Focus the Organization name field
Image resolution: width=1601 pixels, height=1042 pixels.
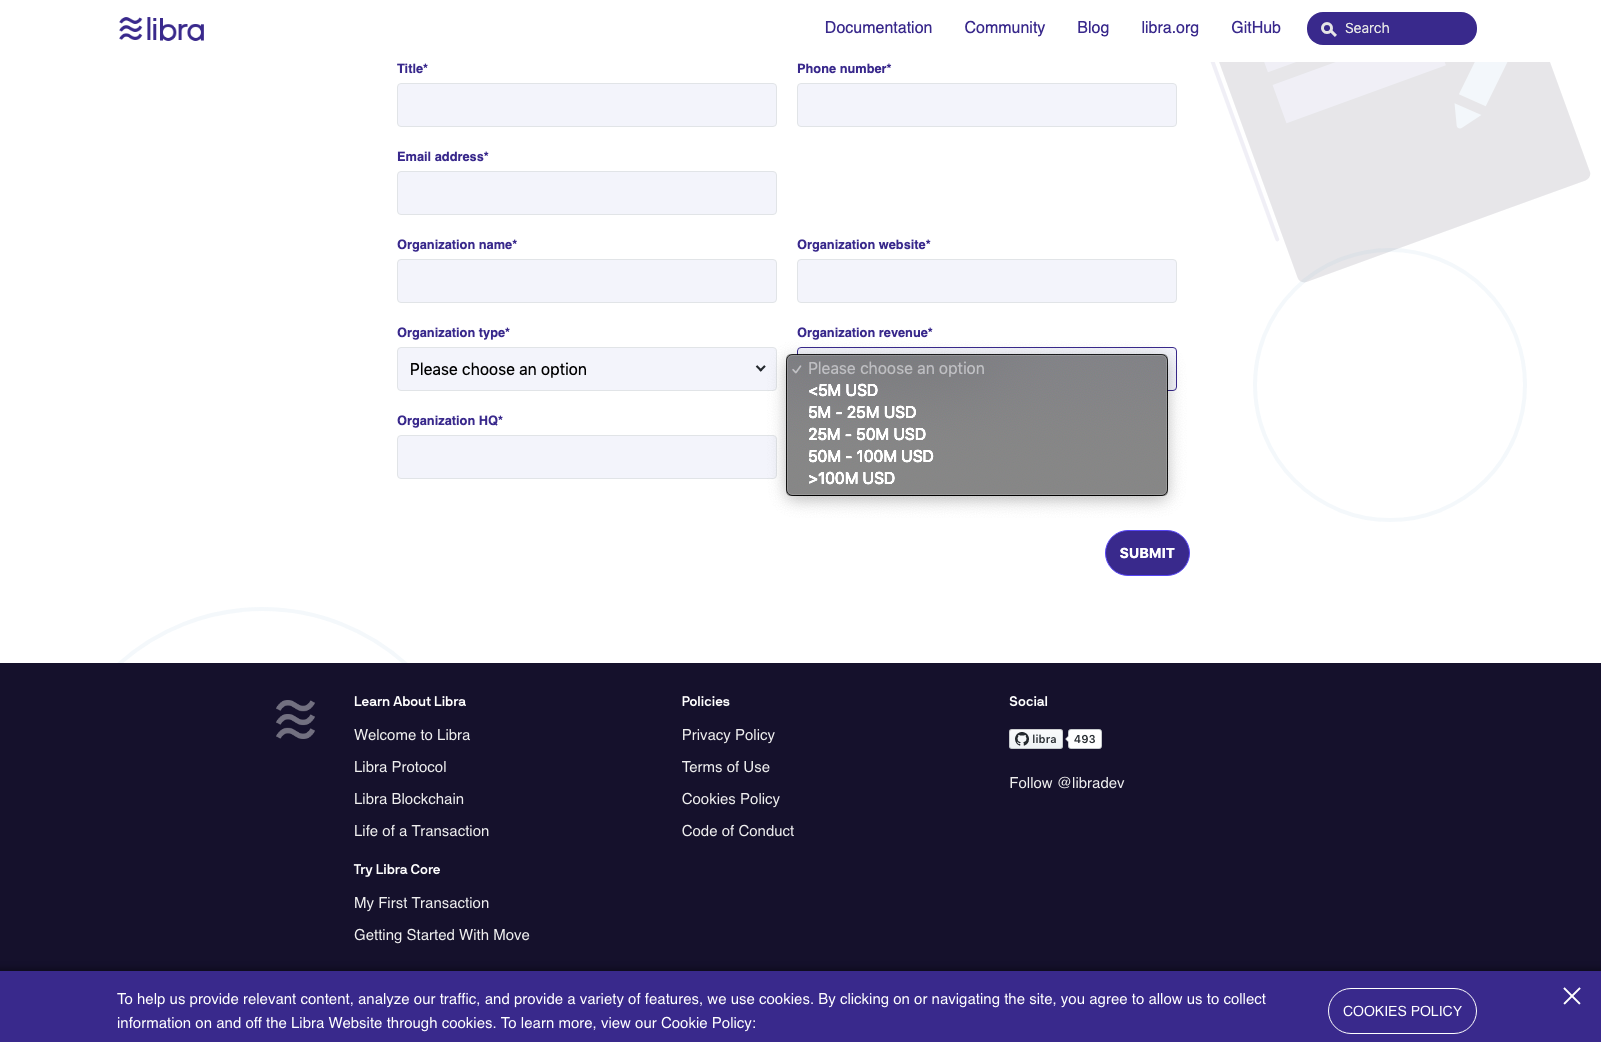pyautogui.click(x=587, y=281)
